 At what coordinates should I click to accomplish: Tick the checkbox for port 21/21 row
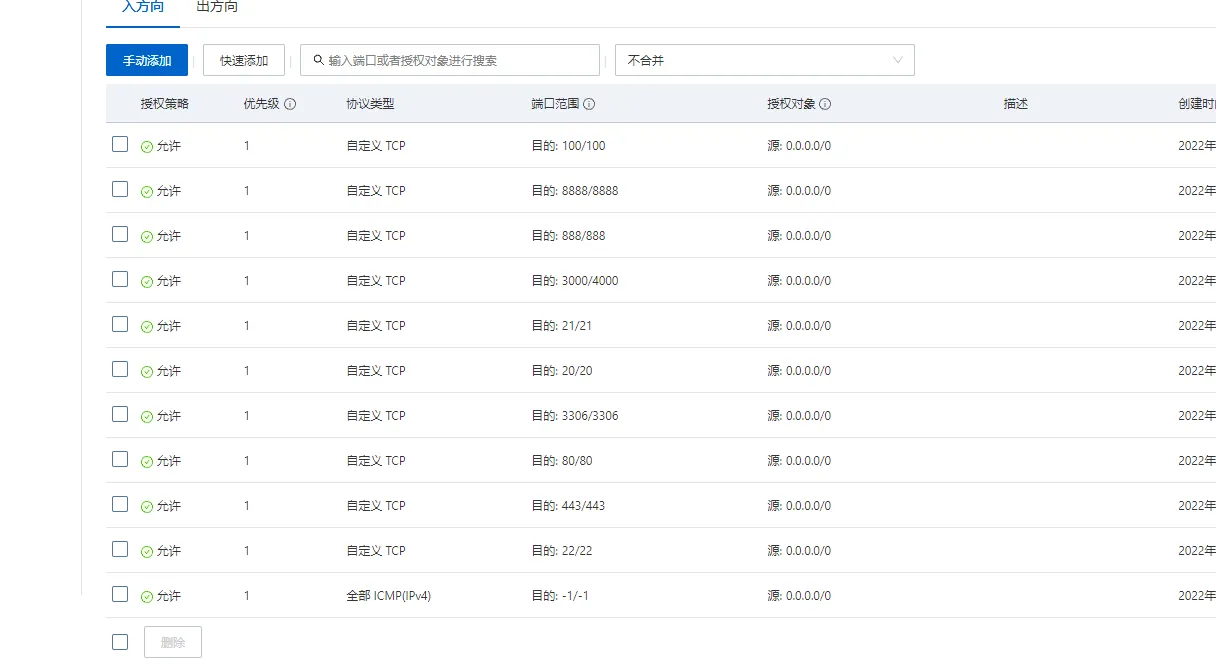(x=120, y=324)
